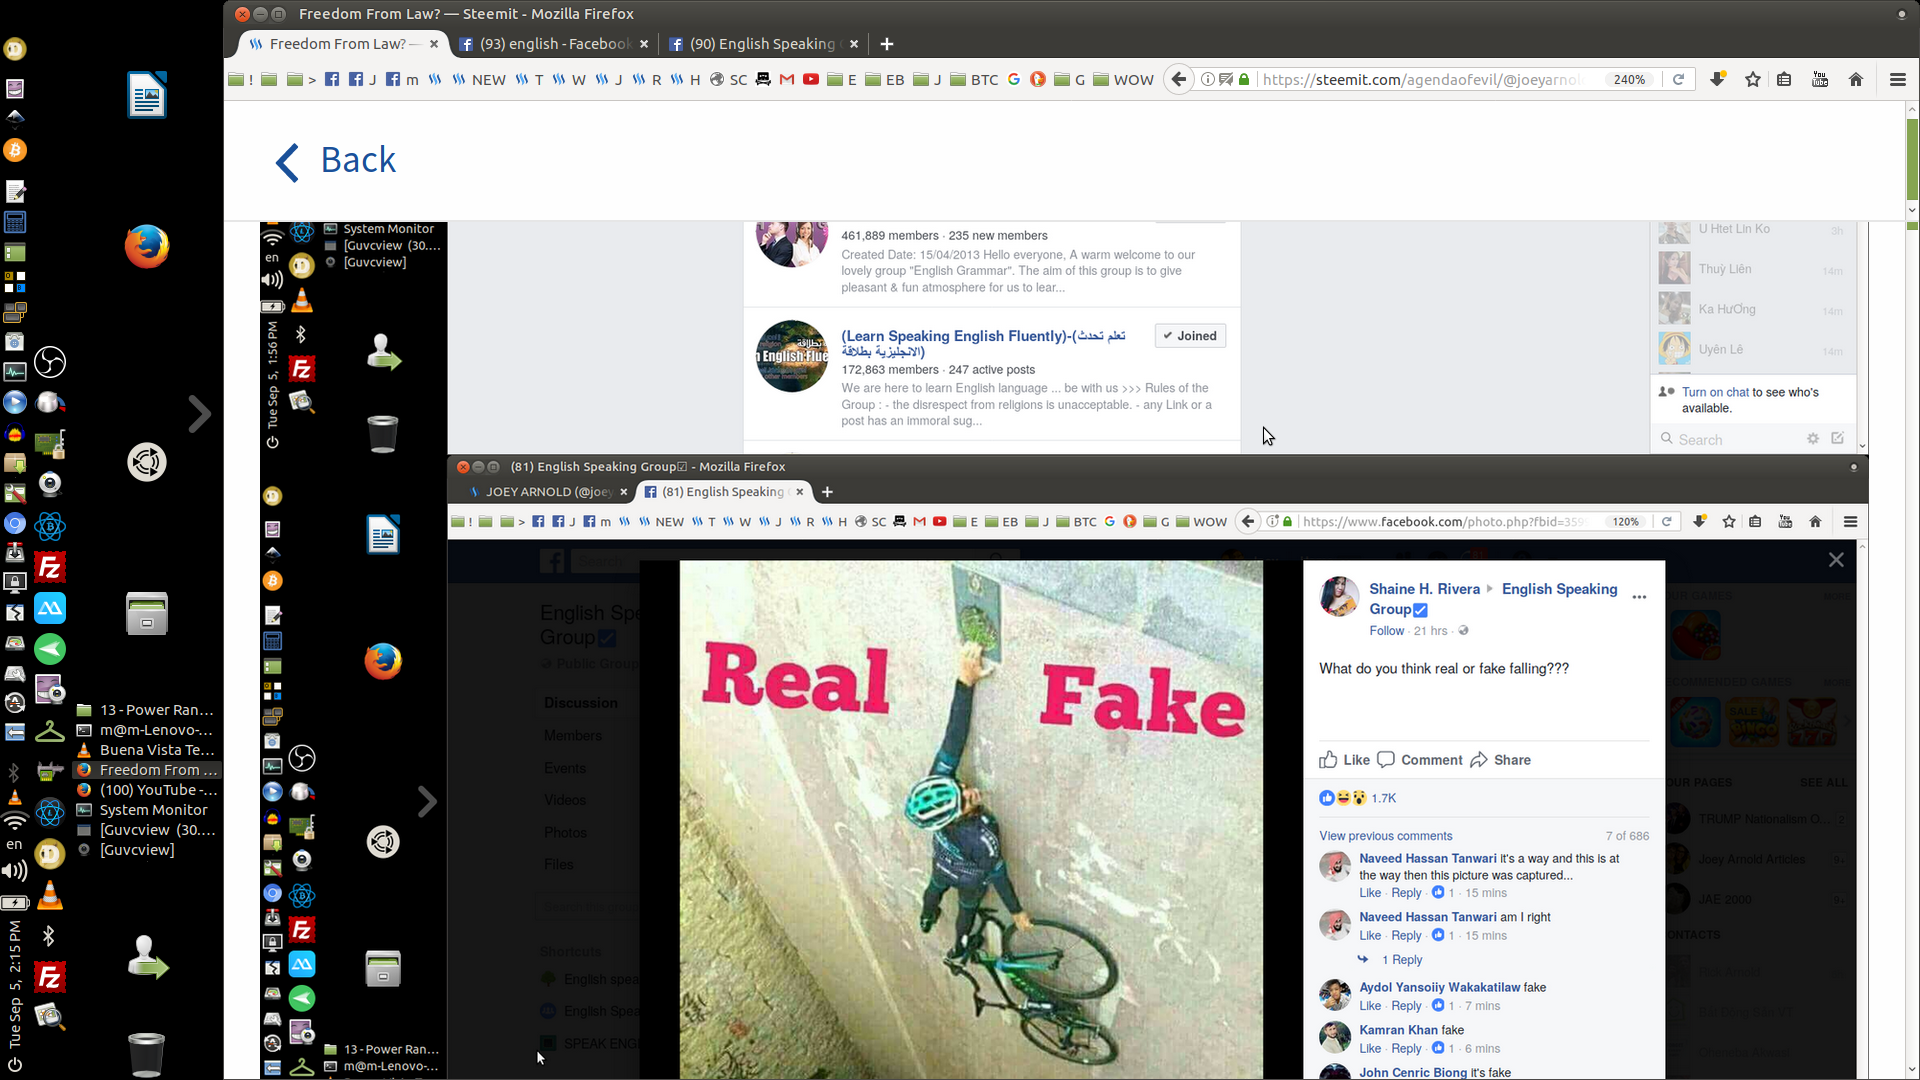Show site information for steemit.com
The width and height of the screenshot is (1920, 1080).
pos(1207,80)
